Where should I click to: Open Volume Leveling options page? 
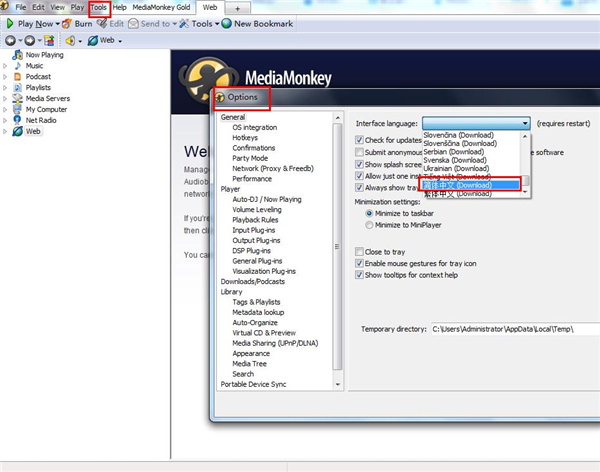tap(257, 209)
